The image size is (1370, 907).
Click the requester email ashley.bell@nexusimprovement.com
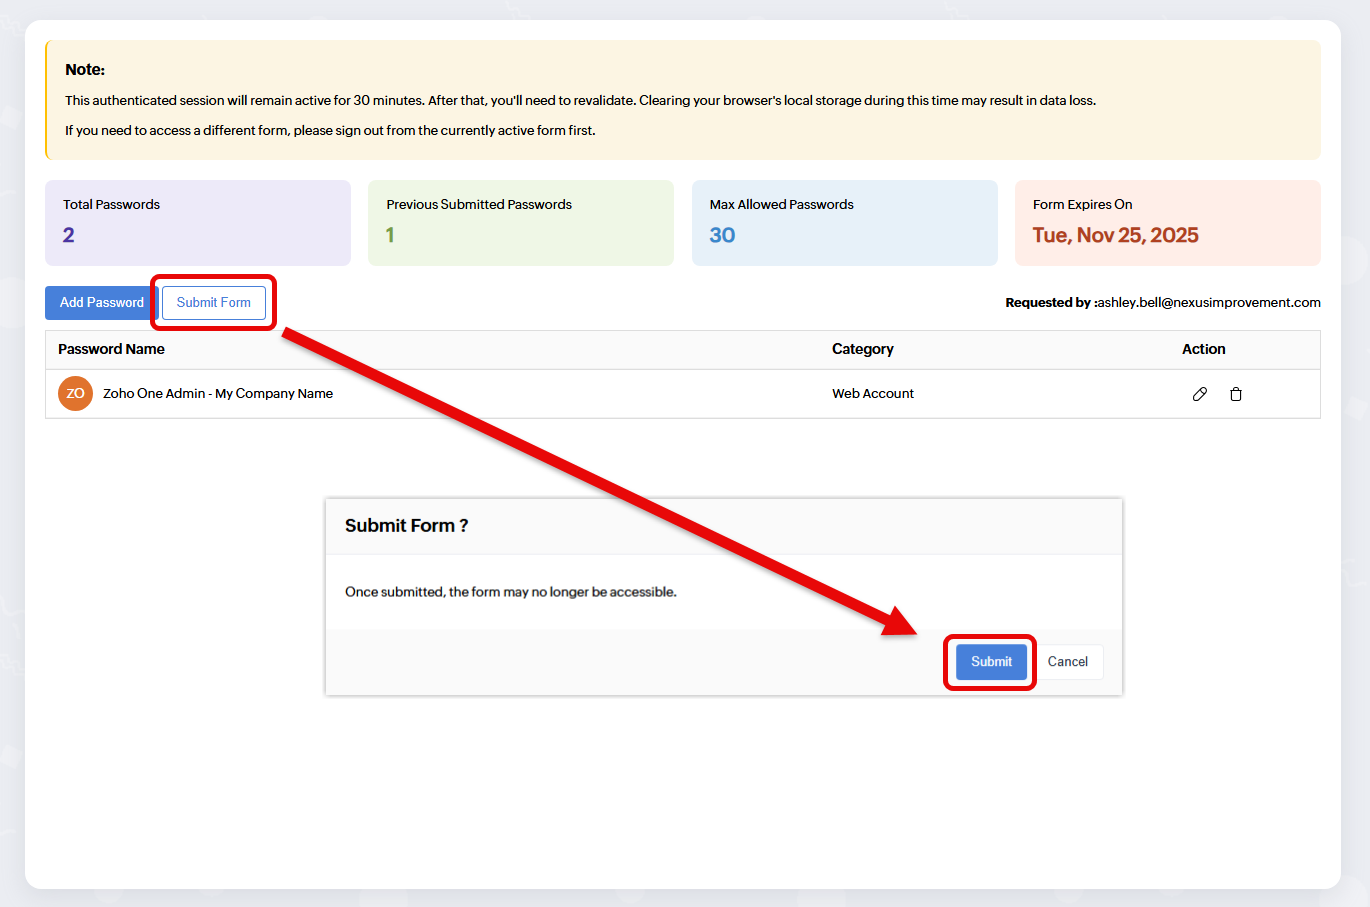pos(1208,303)
